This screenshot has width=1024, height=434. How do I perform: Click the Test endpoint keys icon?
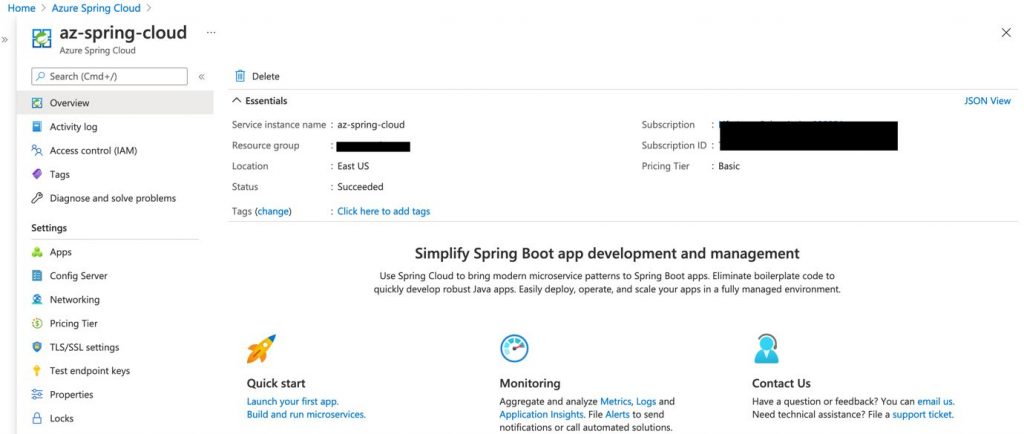37,371
